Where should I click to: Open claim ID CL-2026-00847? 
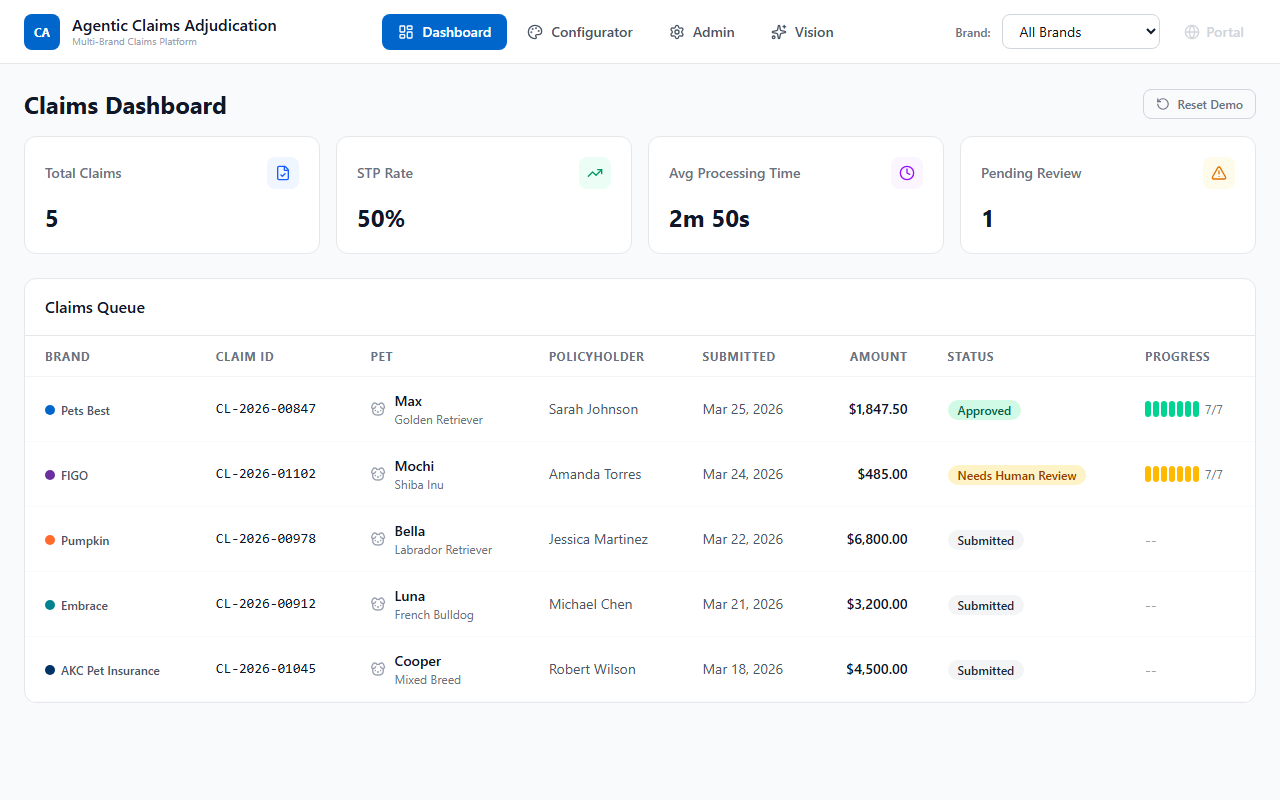(x=266, y=409)
